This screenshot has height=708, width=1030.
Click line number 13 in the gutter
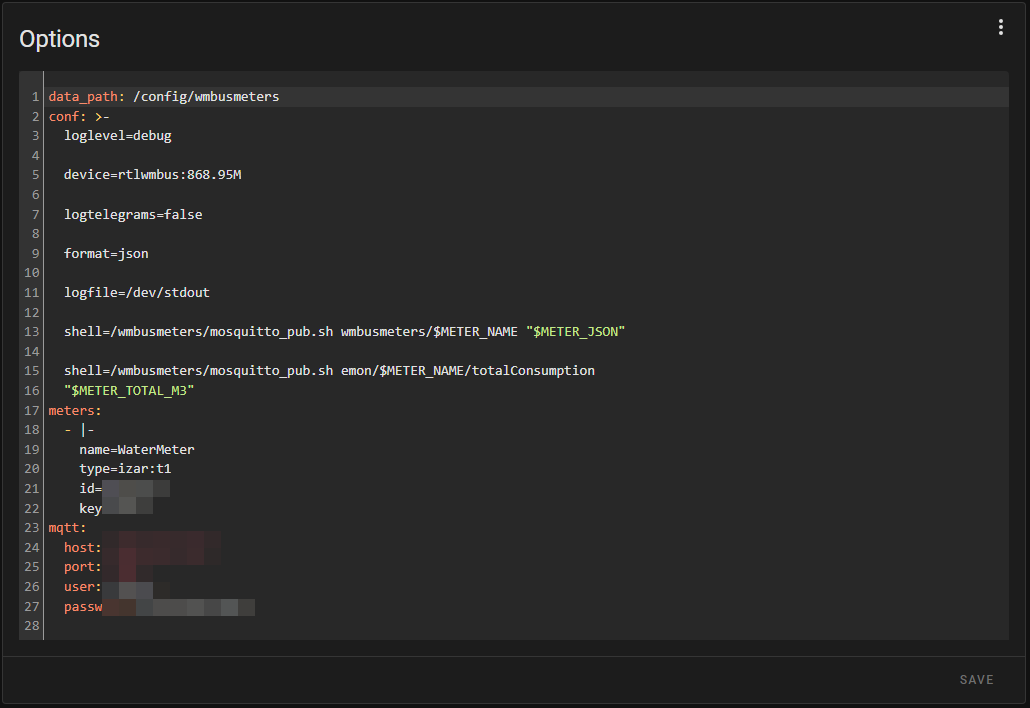[32, 332]
